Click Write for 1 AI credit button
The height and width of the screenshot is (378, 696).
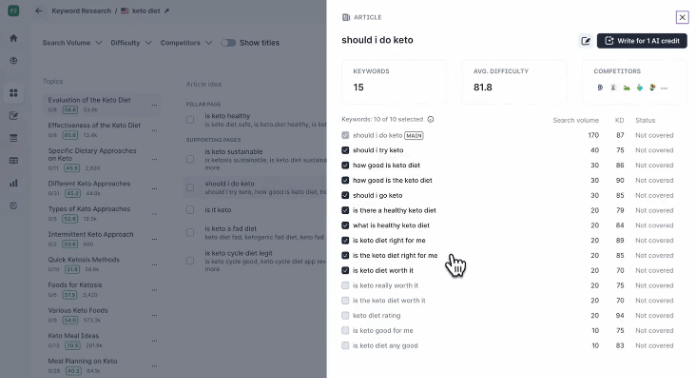coord(642,41)
